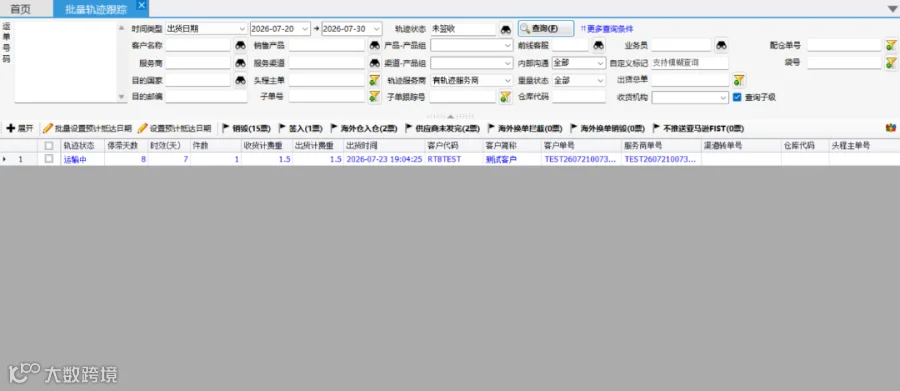Viewport: 900px width, 391px height.
Task: Click RTBTEST customer code cell
Action: coord(453,159)
